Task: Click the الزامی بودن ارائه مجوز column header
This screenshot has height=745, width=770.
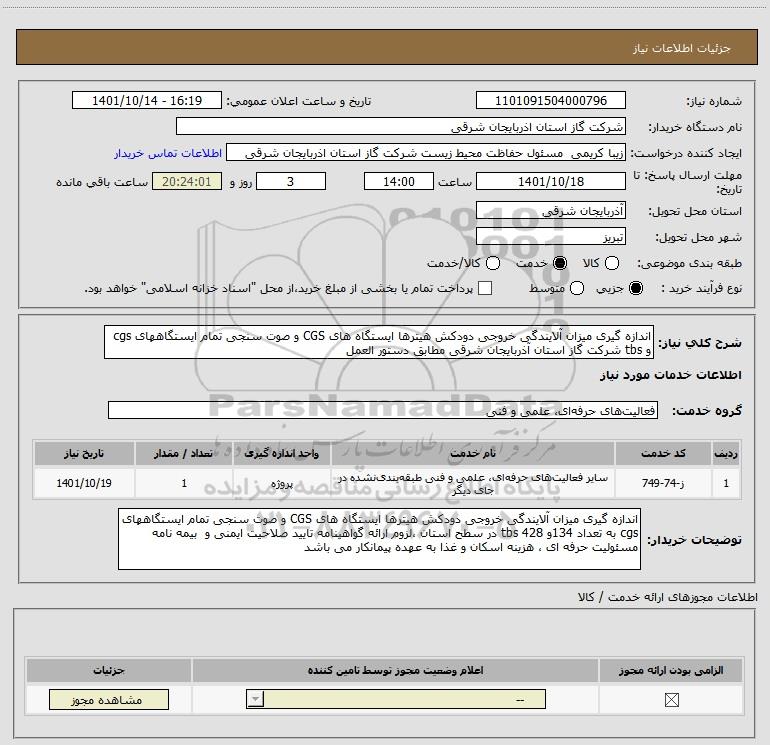Action: pos(671,670)
